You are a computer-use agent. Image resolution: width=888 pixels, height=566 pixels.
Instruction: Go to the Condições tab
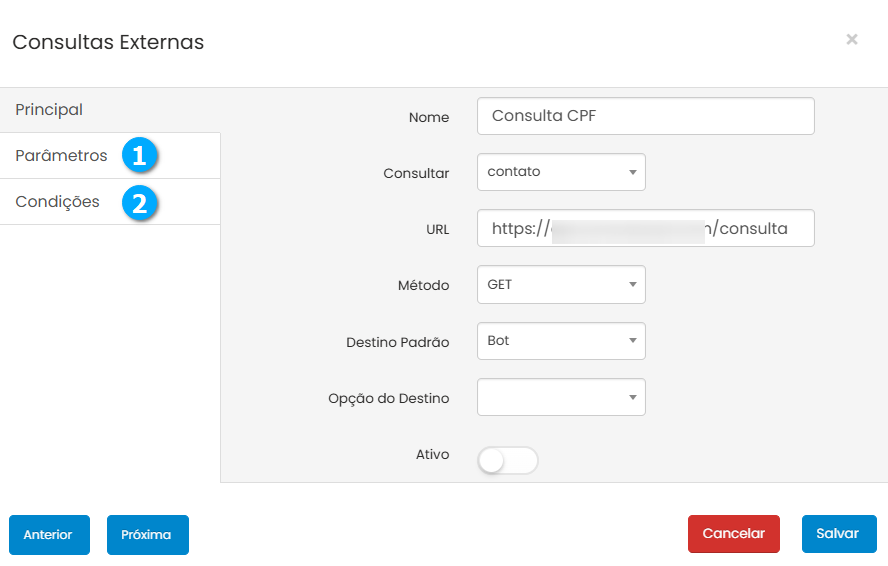(x=57, y=202)
